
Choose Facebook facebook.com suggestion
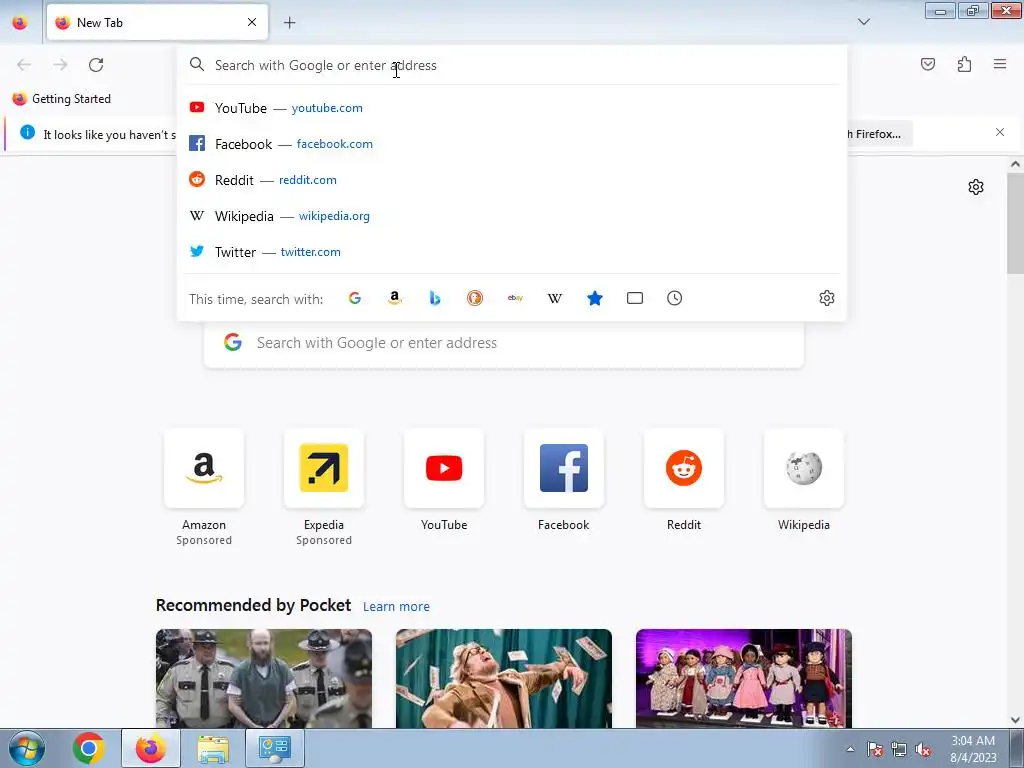[512, 144]
